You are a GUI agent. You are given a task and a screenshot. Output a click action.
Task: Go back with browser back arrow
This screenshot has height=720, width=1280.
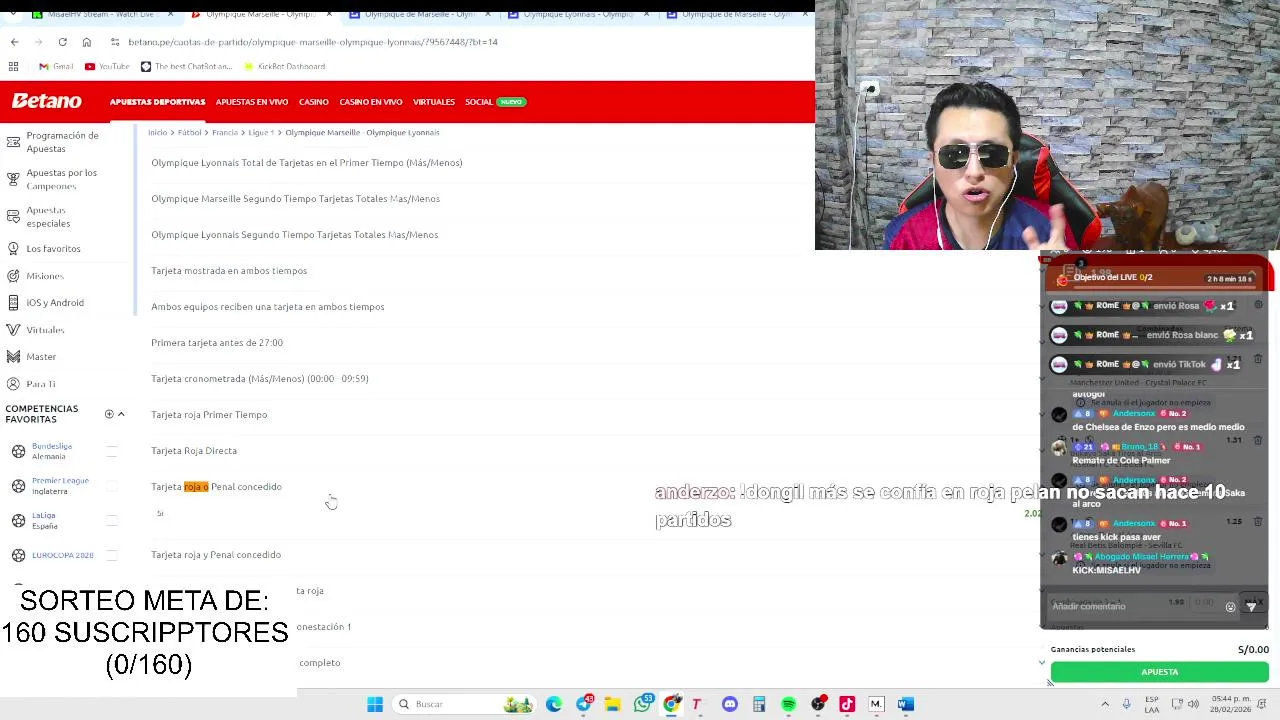point(14,42)
